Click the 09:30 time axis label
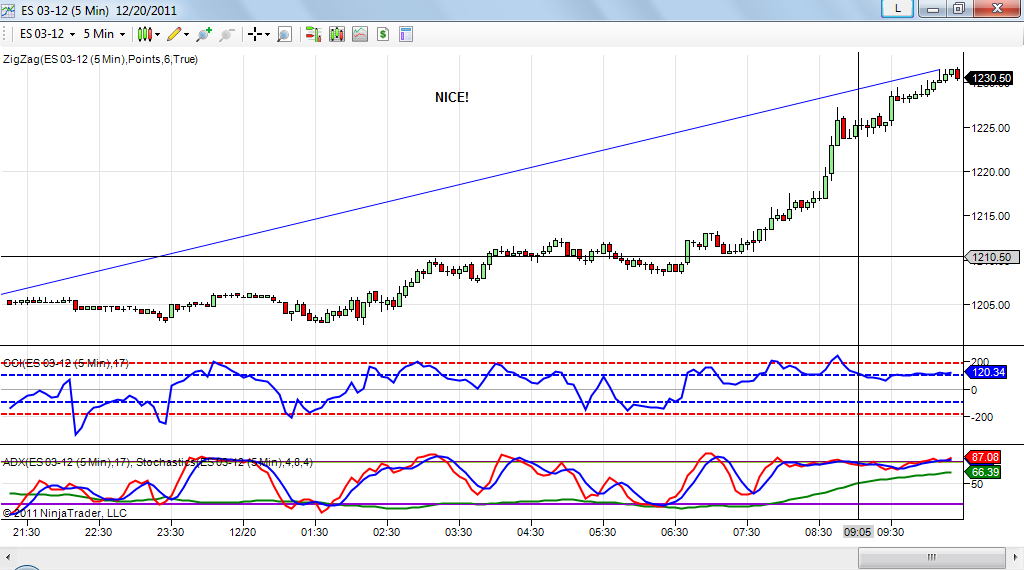This screenshot has width=1024, height=570. click(x=890, y=532)
